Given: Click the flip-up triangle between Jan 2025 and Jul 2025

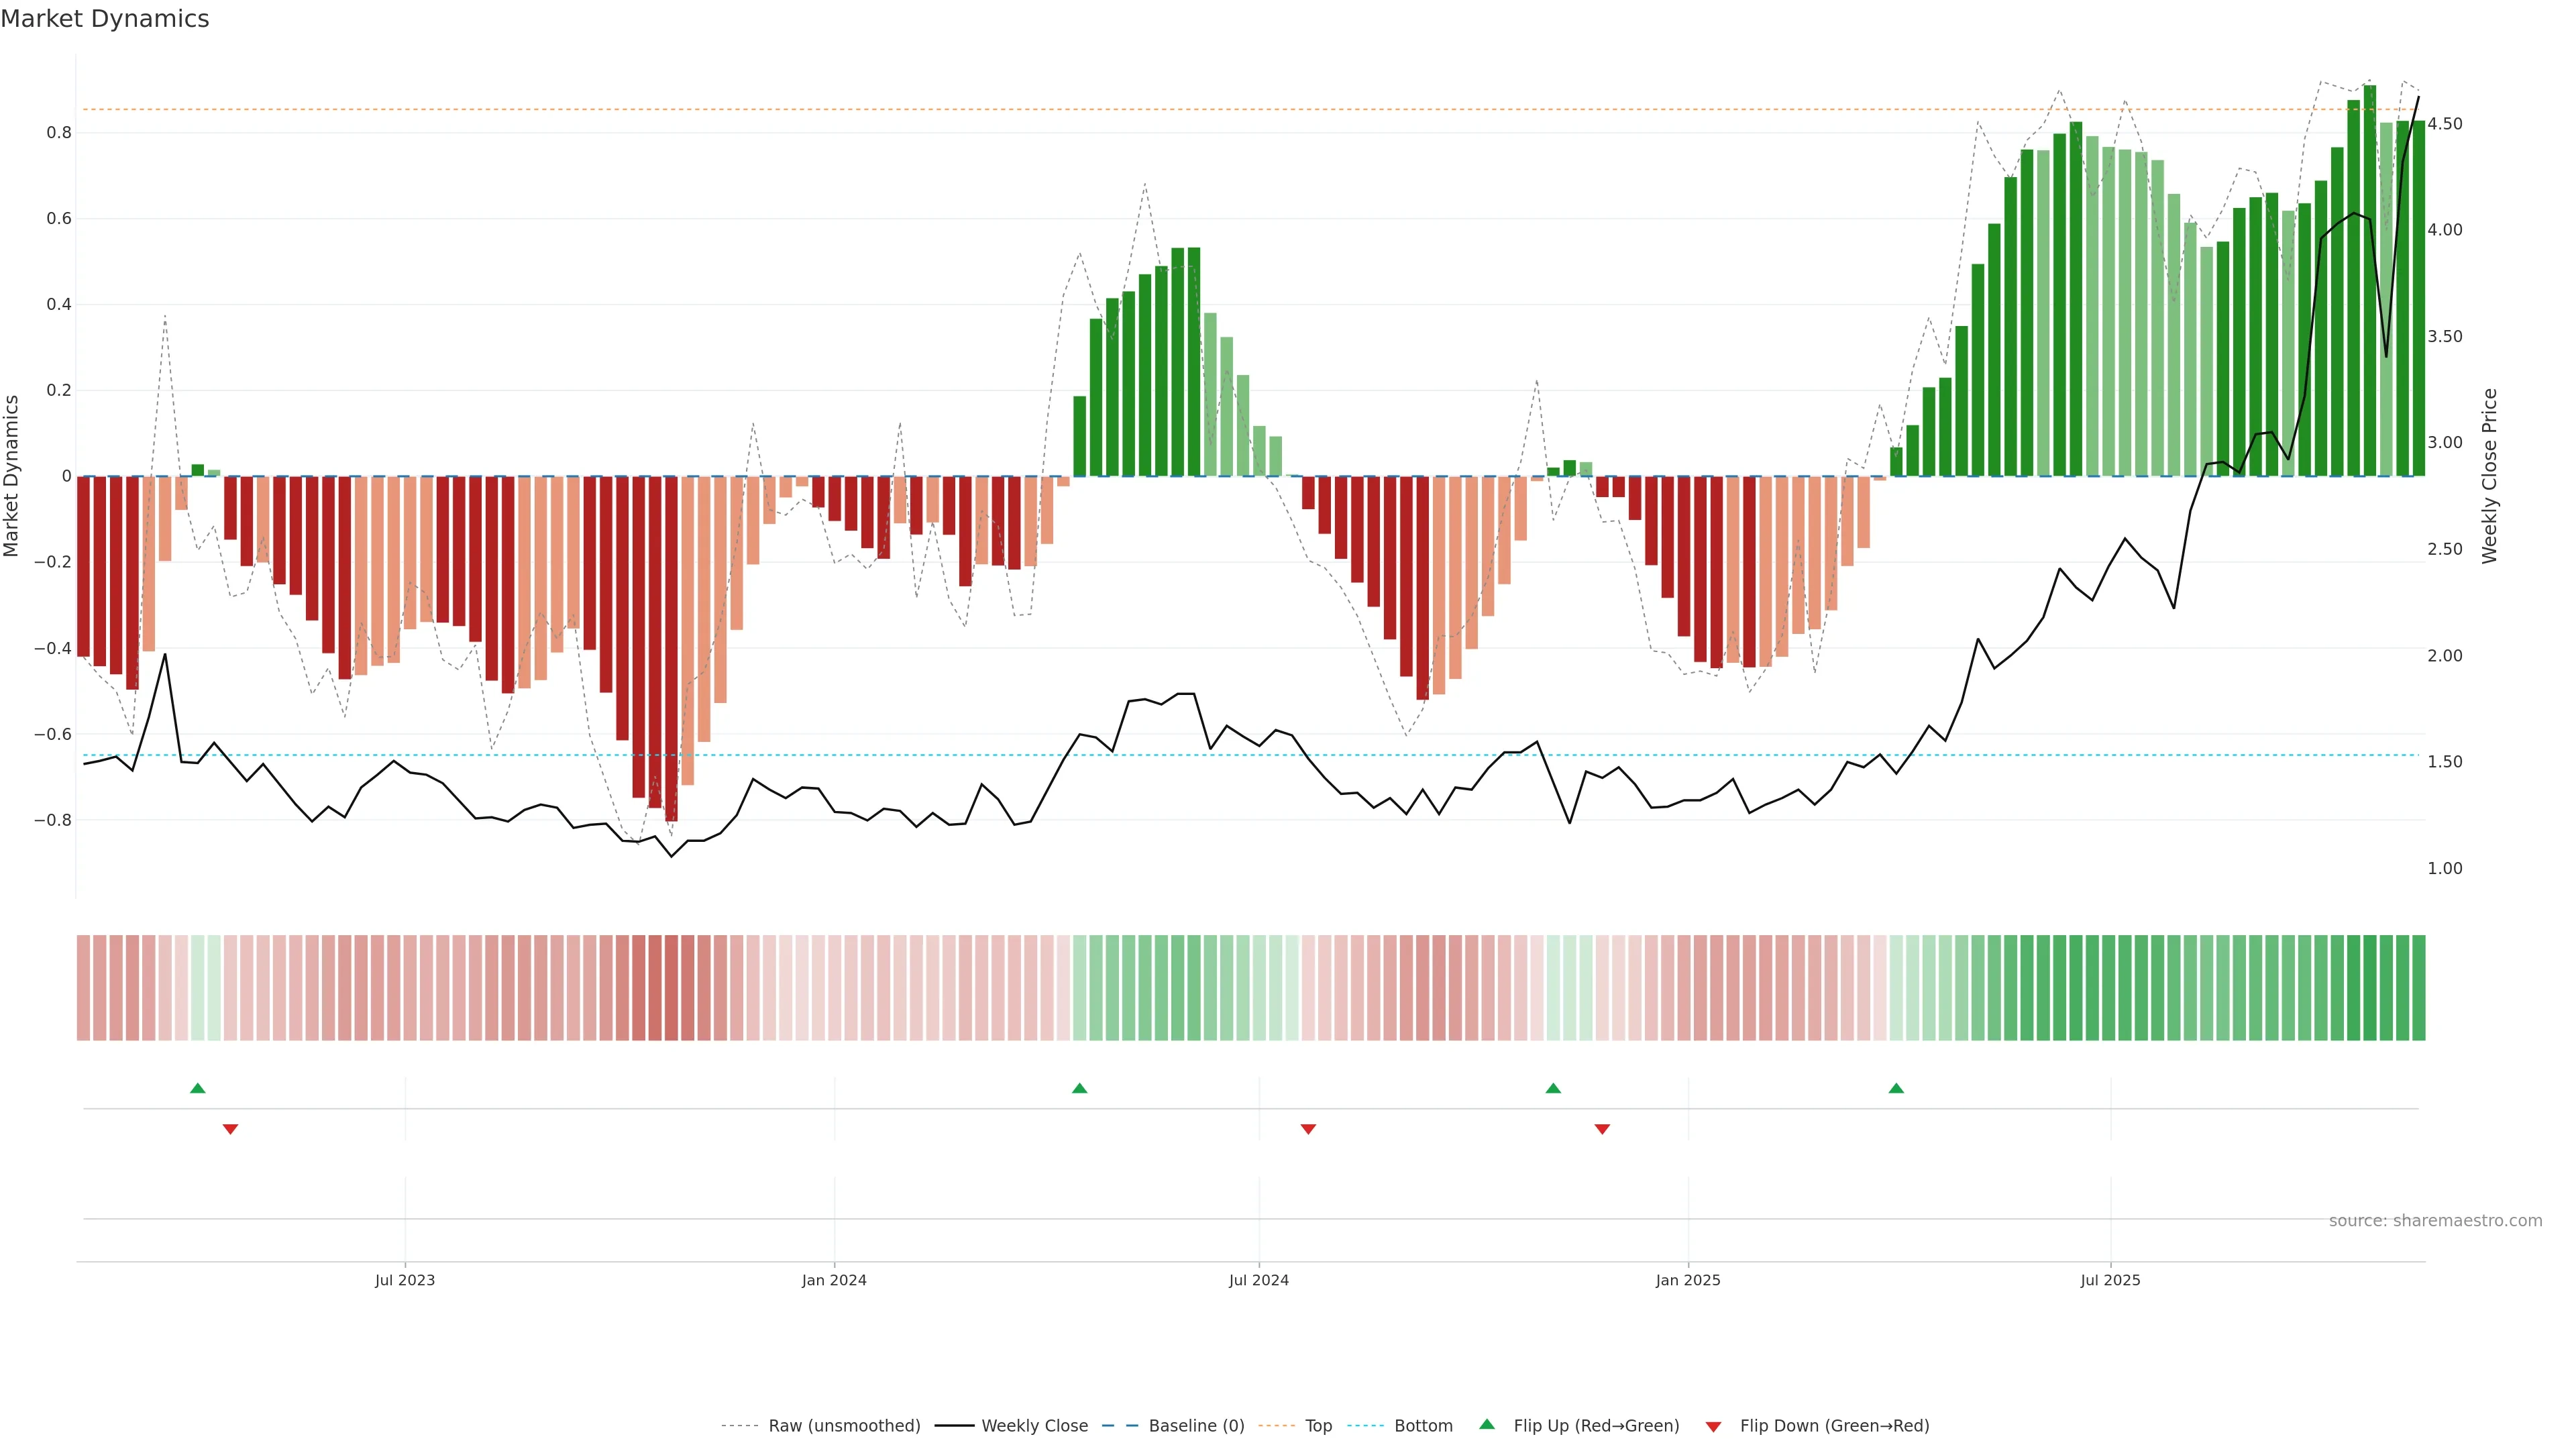Looking at the screenshot, I should 1896,1088.
